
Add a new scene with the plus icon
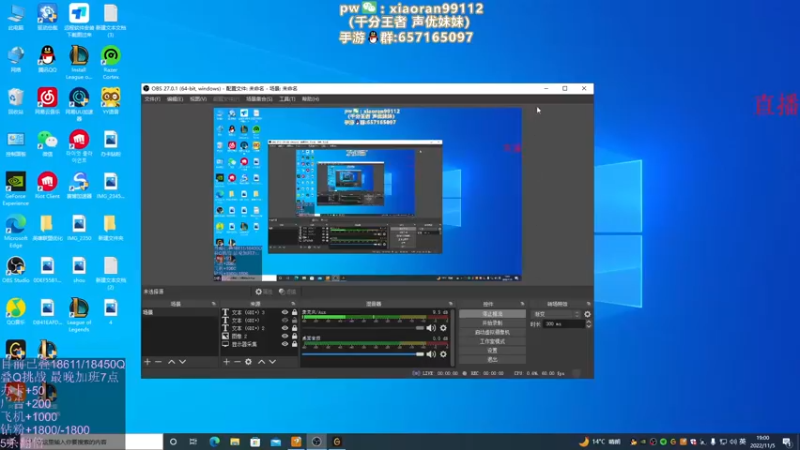(147, 362)
